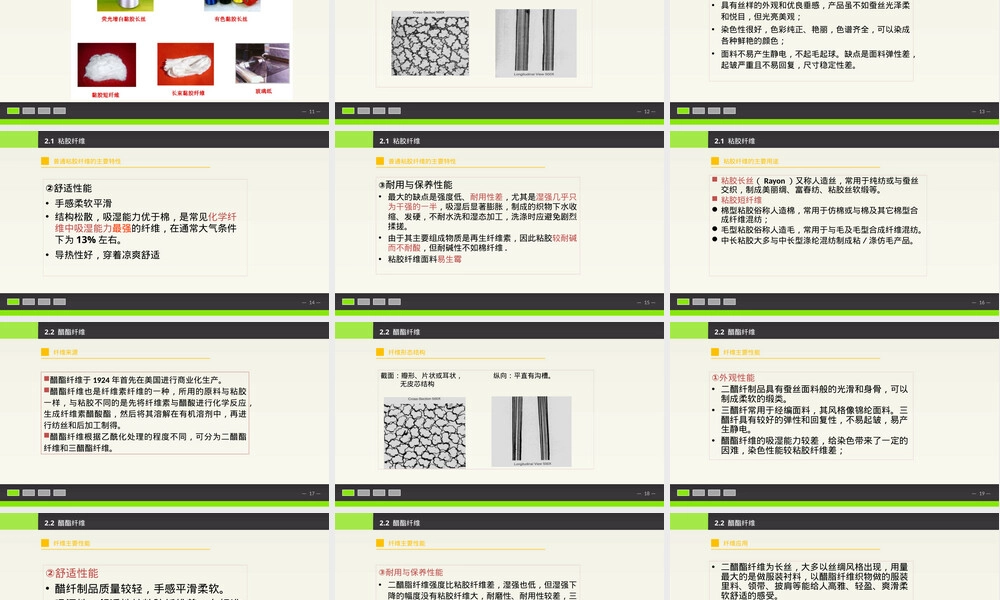Click the longitudinal fiber image on slide 18
Image resolution: width=1000 pixels, height=600 pixels.
click(x=531, y=432)
